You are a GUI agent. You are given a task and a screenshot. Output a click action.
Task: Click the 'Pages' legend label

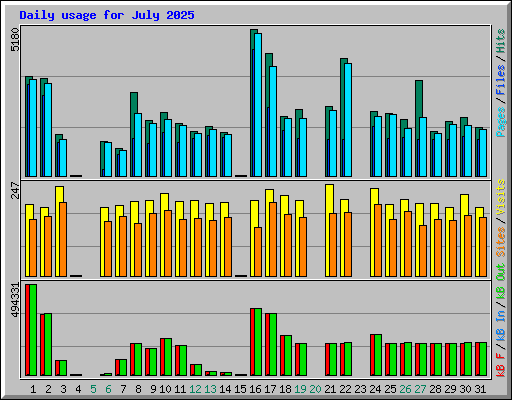pyautogui.click(x=501, y=122)
